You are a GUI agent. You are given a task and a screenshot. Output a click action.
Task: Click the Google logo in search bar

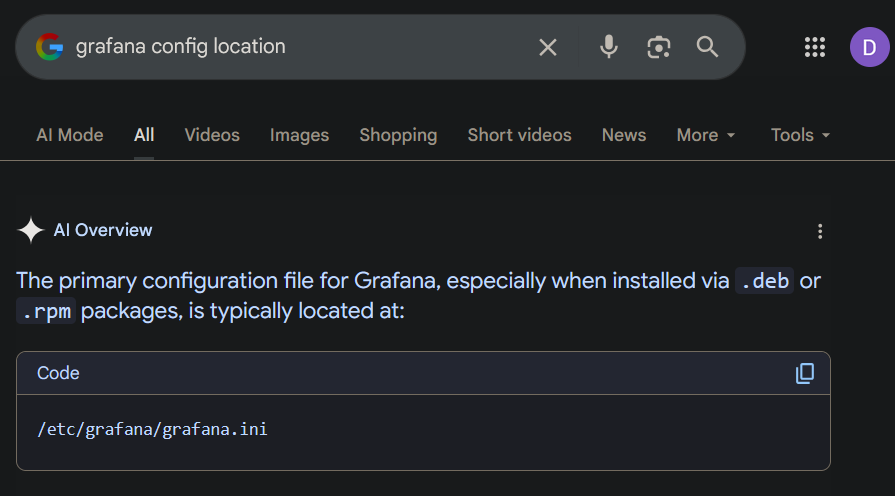(50, 47)
